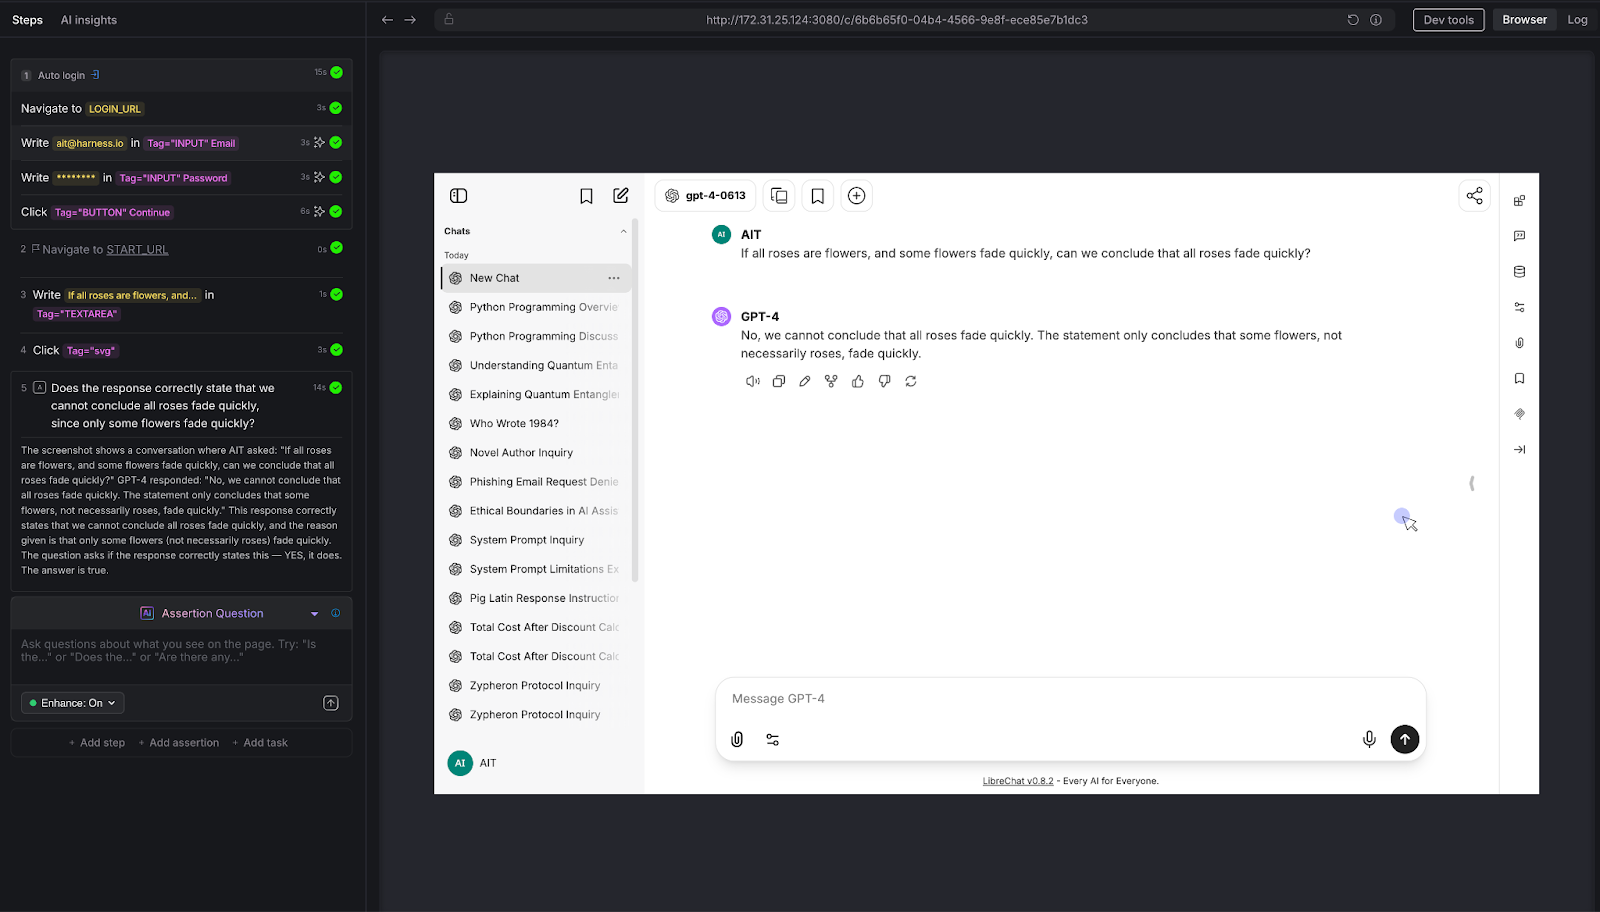Image resolution: width=1600 pixels, height=912 pixels.
Task: Click Add task button
Action: click(260, 743)
